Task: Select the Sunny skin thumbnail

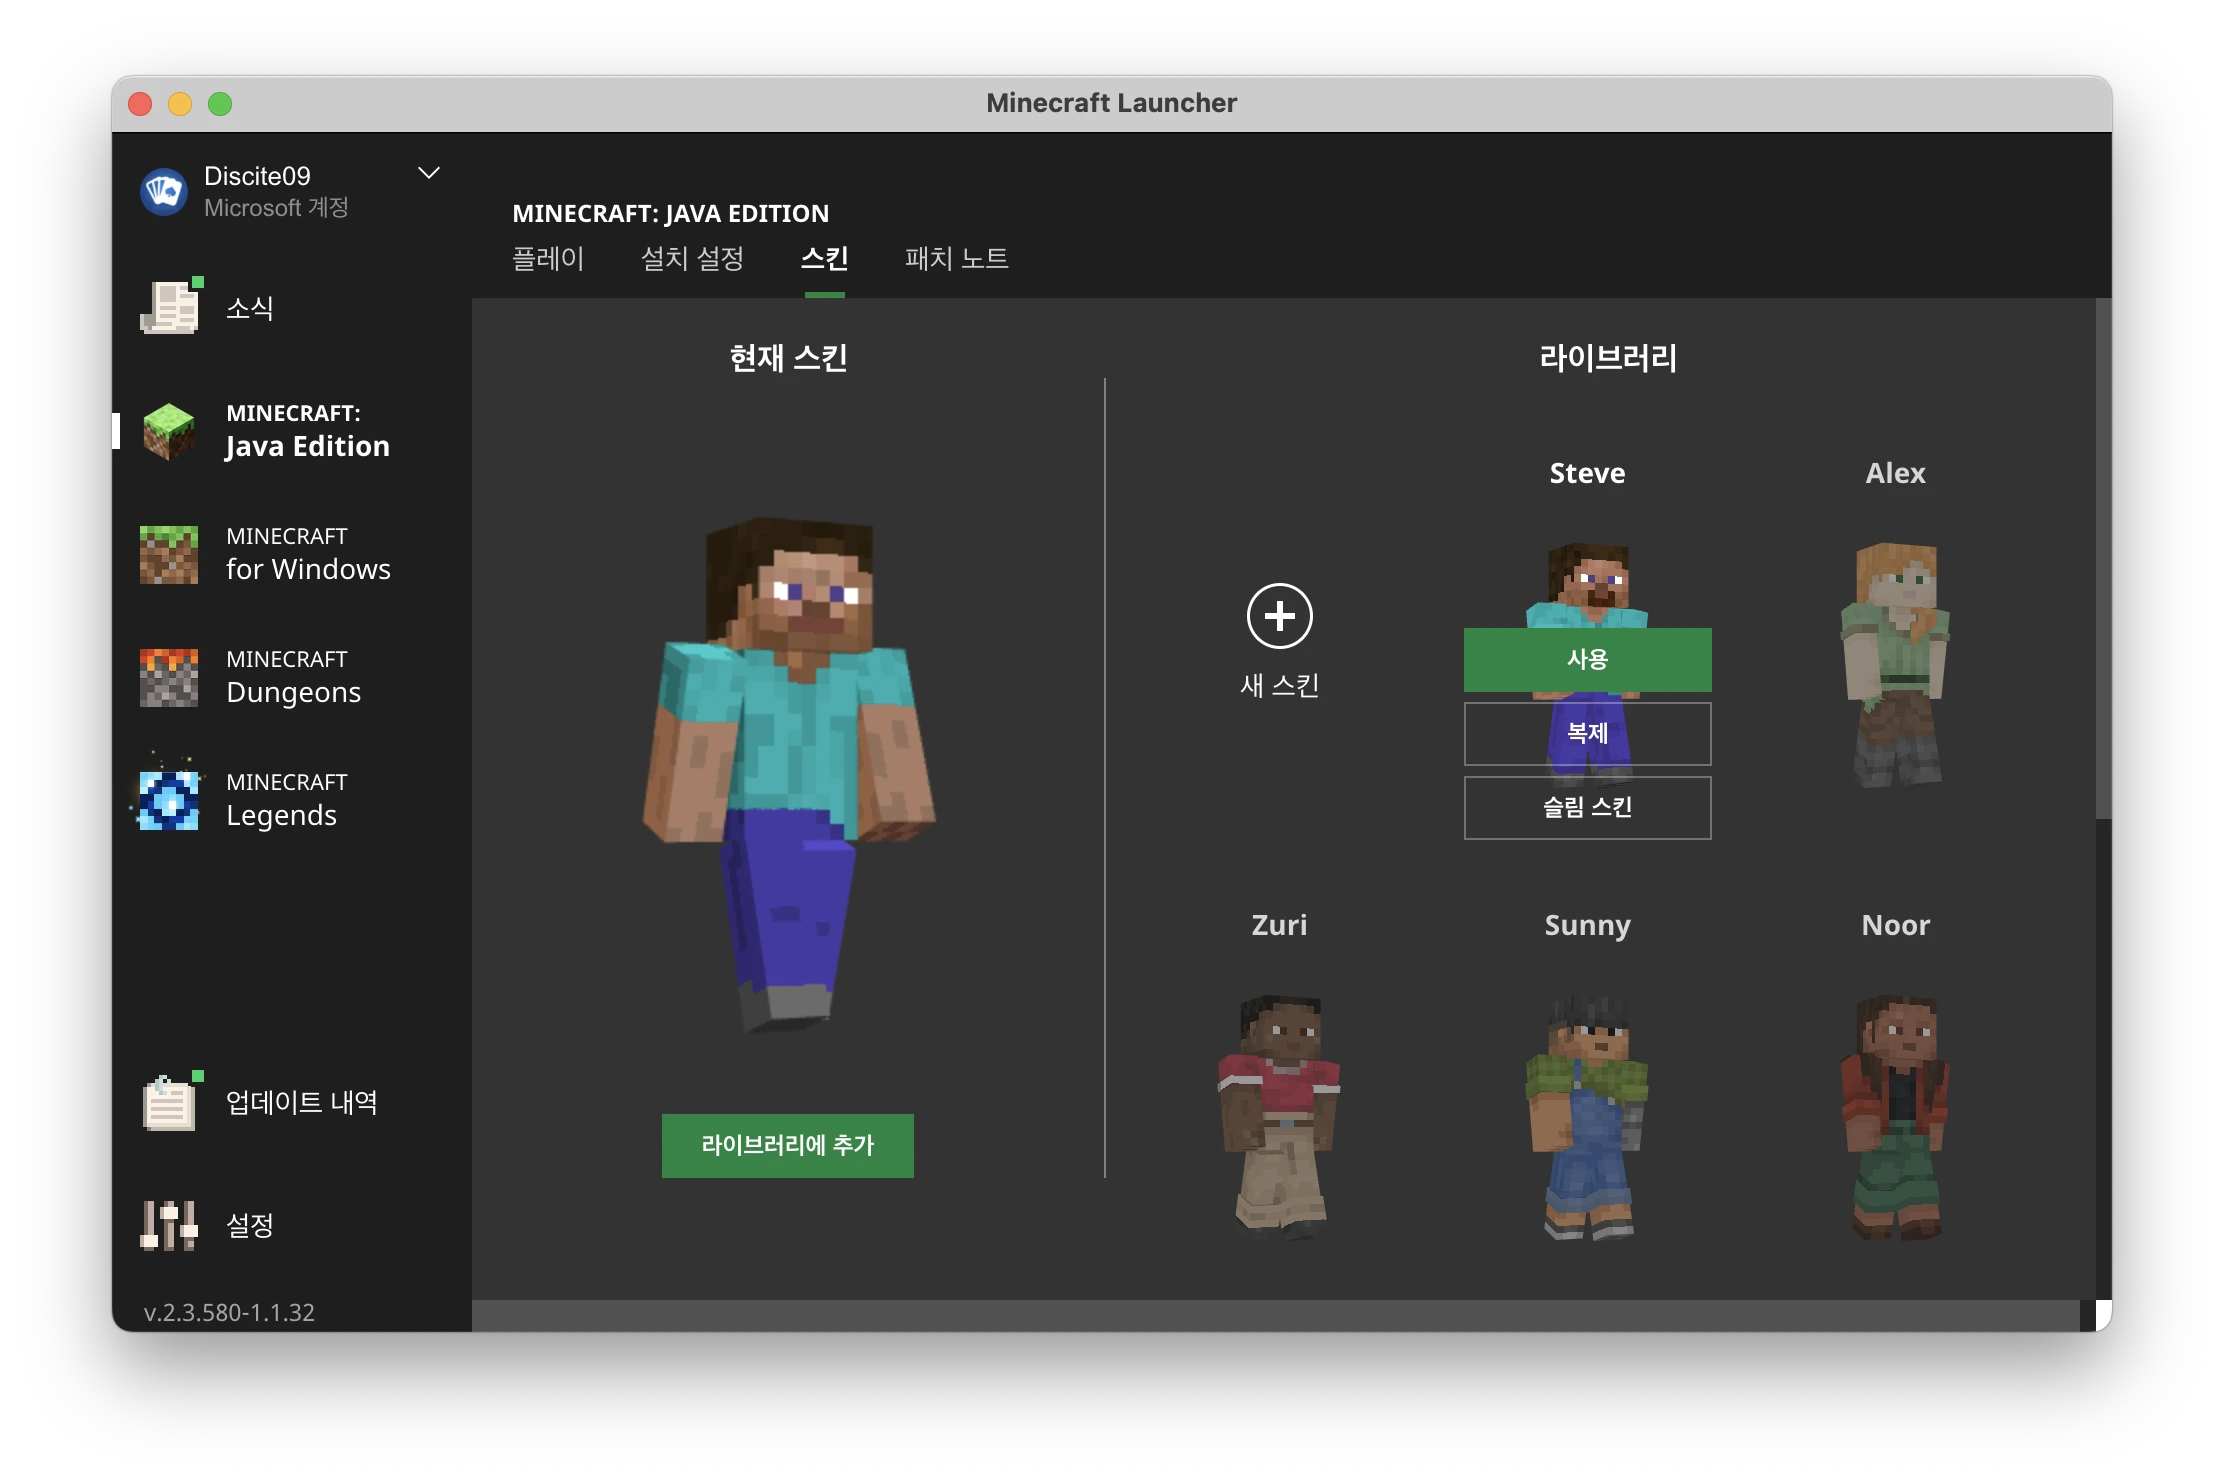Action: pyautogui.click(x=1587, y=1115)
